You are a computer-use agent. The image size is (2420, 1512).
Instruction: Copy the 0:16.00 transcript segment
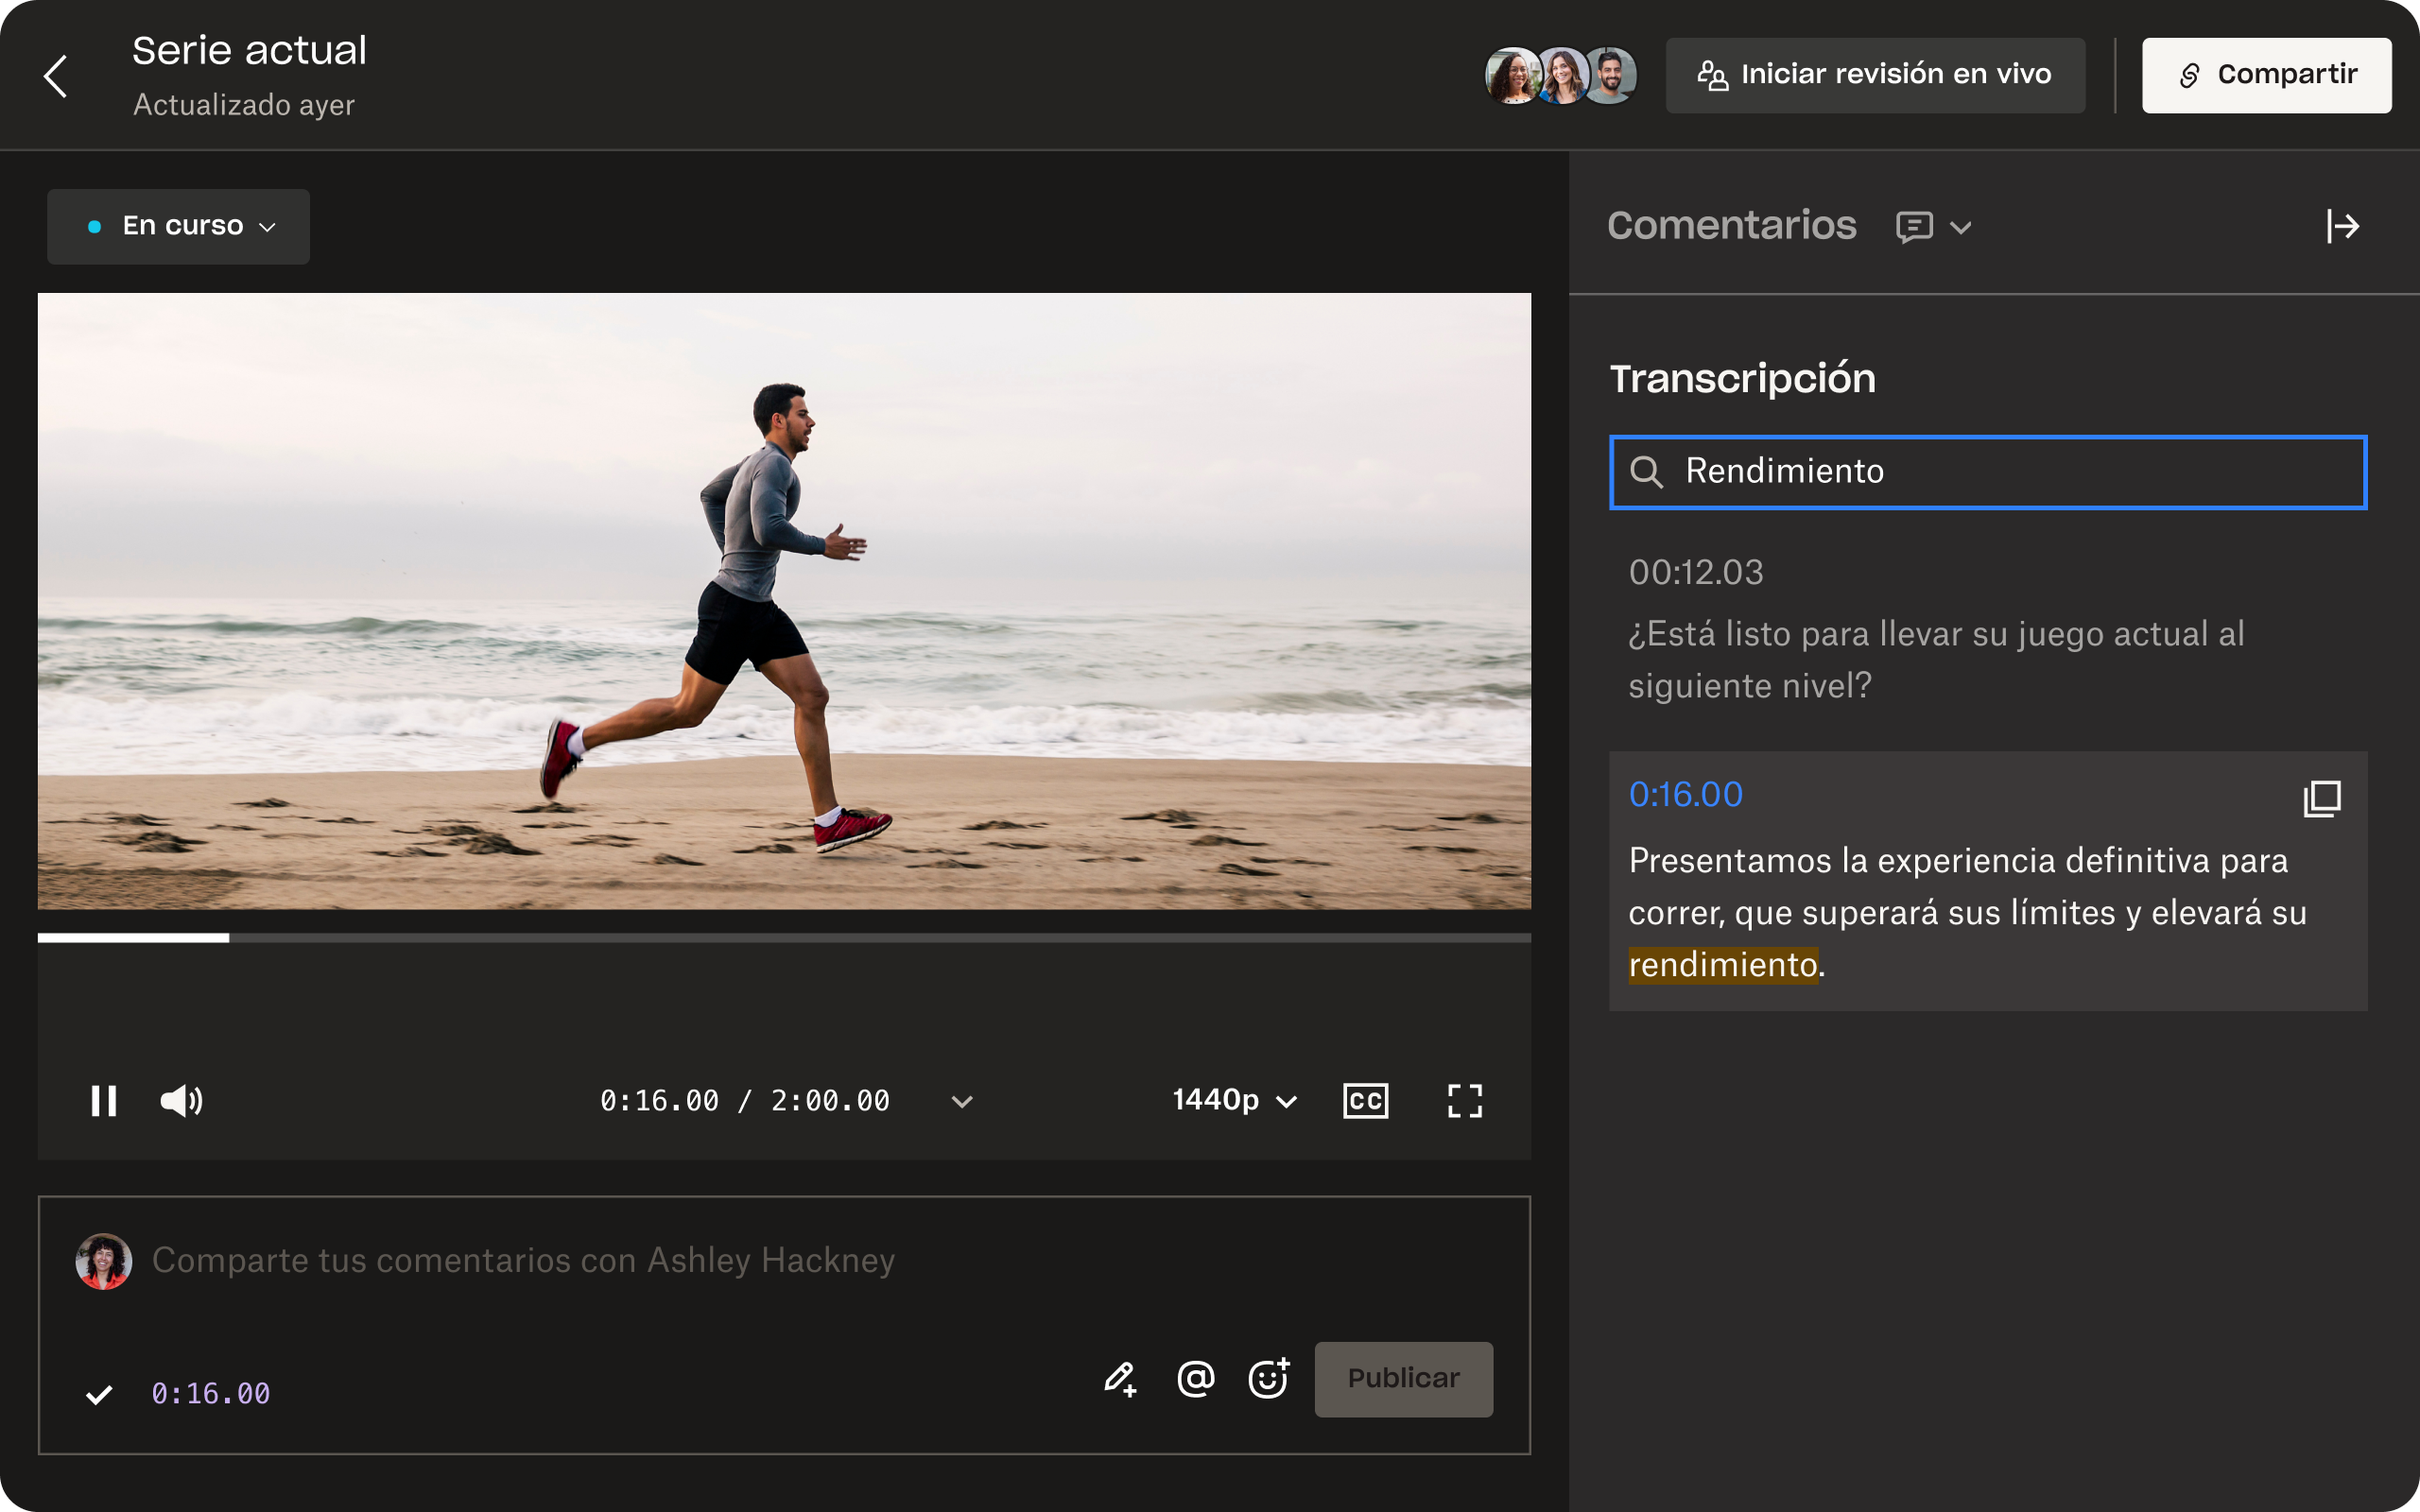click(2322, 798)
